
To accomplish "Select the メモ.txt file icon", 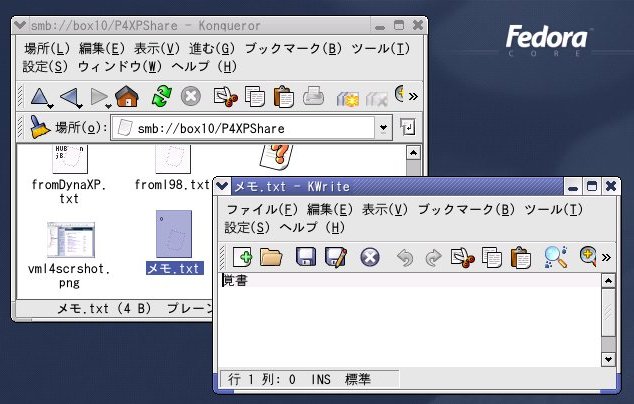I will pyautogui.click(x=174, y=234).
